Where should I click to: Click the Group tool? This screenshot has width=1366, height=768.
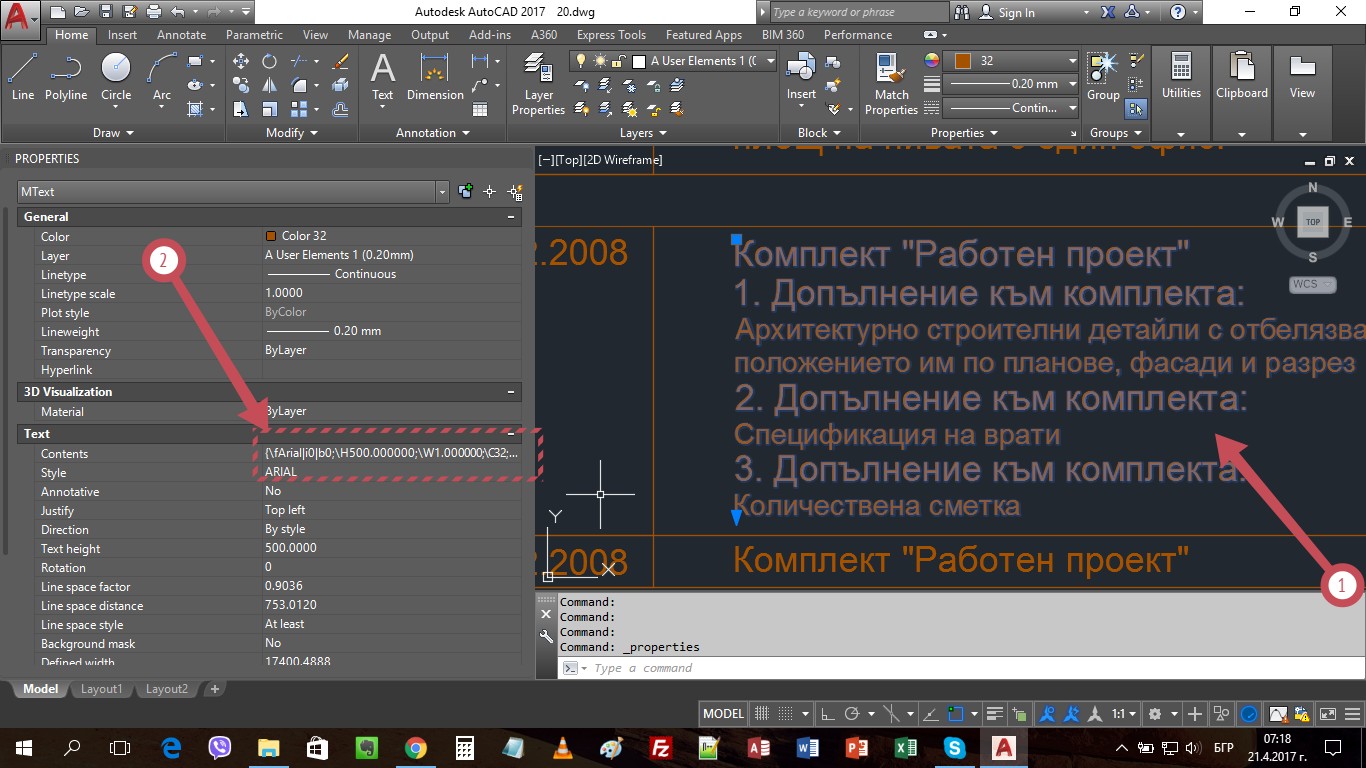point(1103,78)
